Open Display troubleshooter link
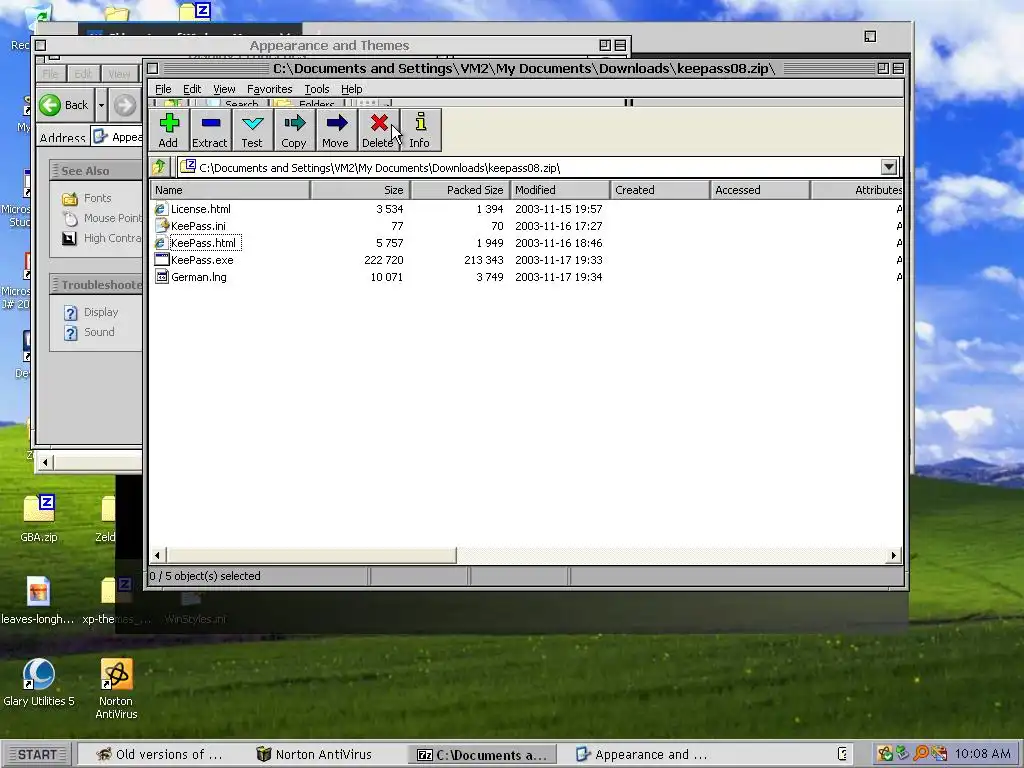 [101, 312]
